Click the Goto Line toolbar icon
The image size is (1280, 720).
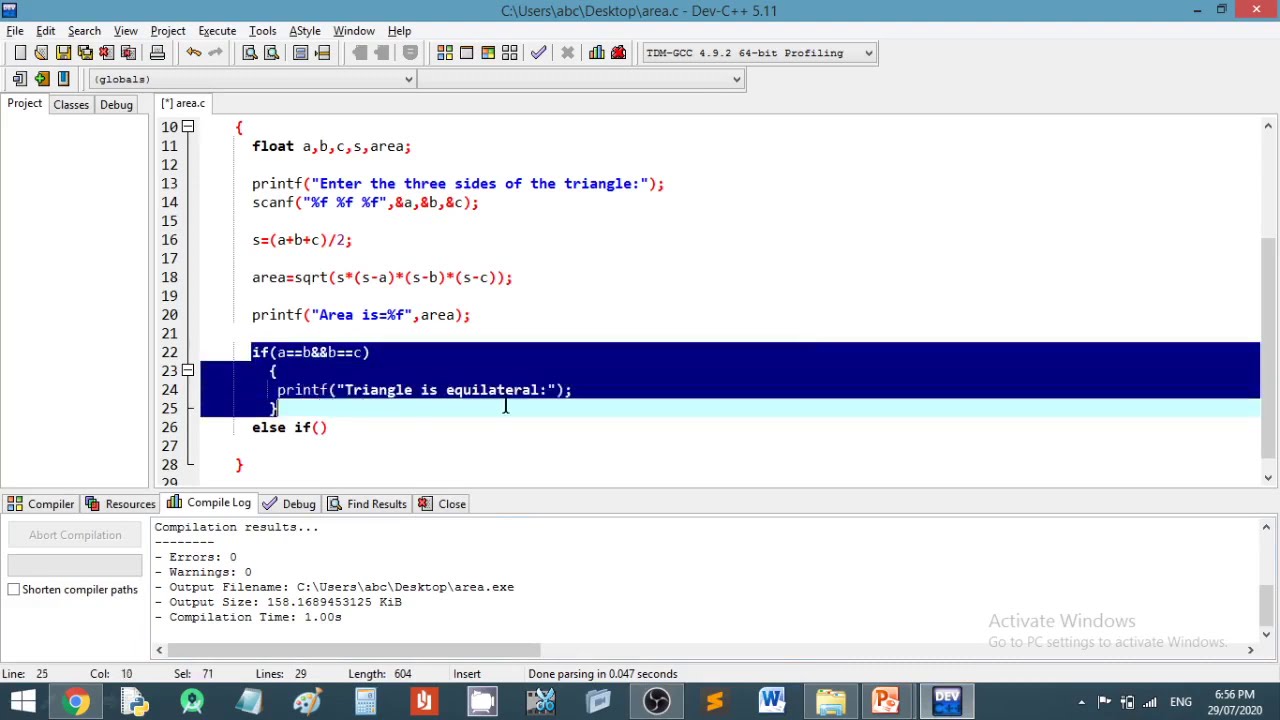pyautogui.click(x=322, y=53)
